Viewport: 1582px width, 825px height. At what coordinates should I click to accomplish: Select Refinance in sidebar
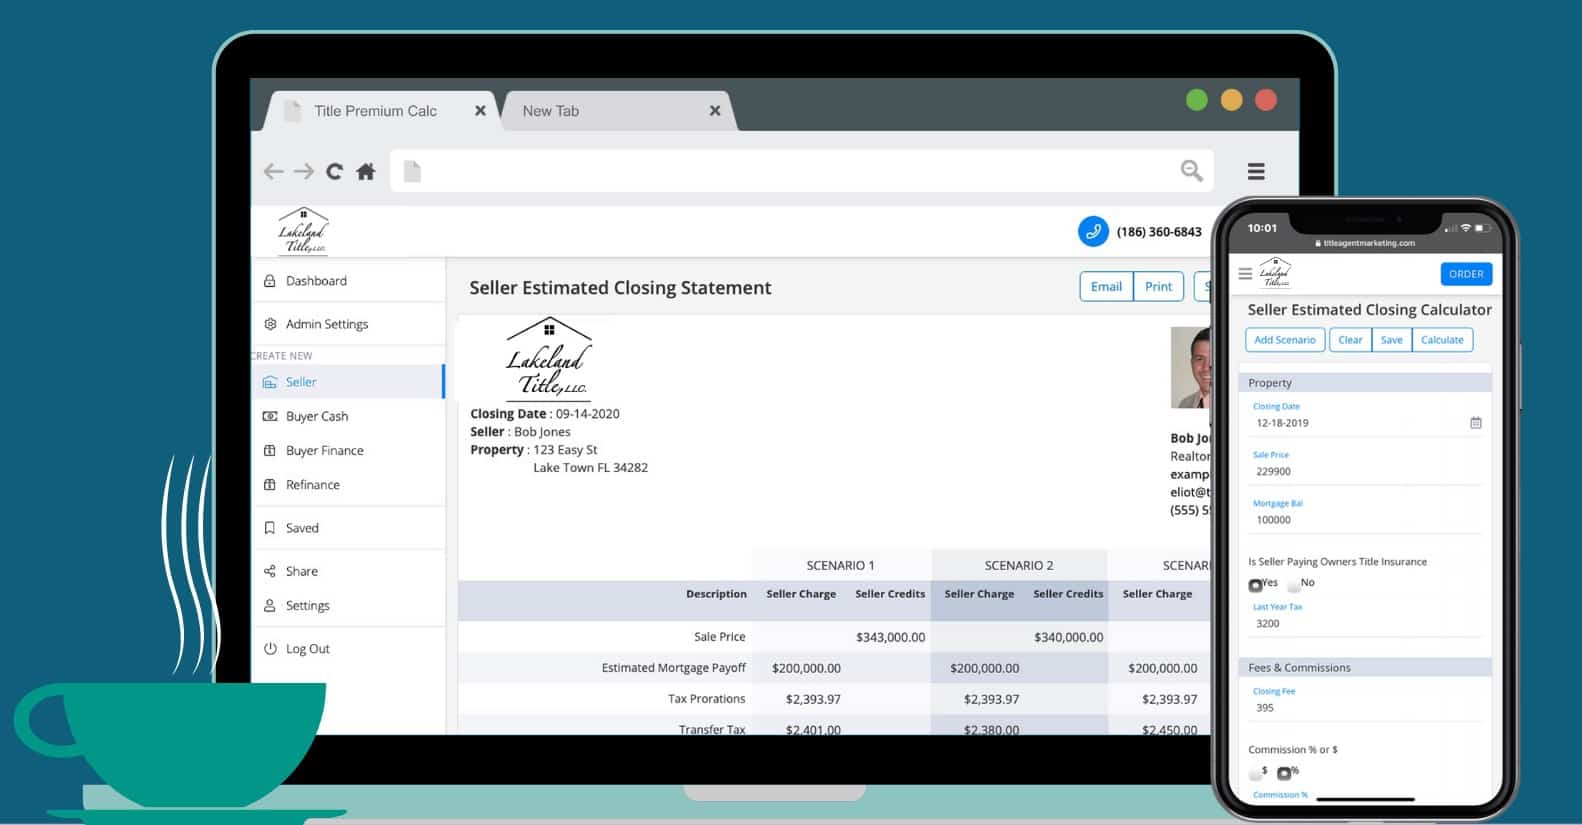tap(348, 485)
